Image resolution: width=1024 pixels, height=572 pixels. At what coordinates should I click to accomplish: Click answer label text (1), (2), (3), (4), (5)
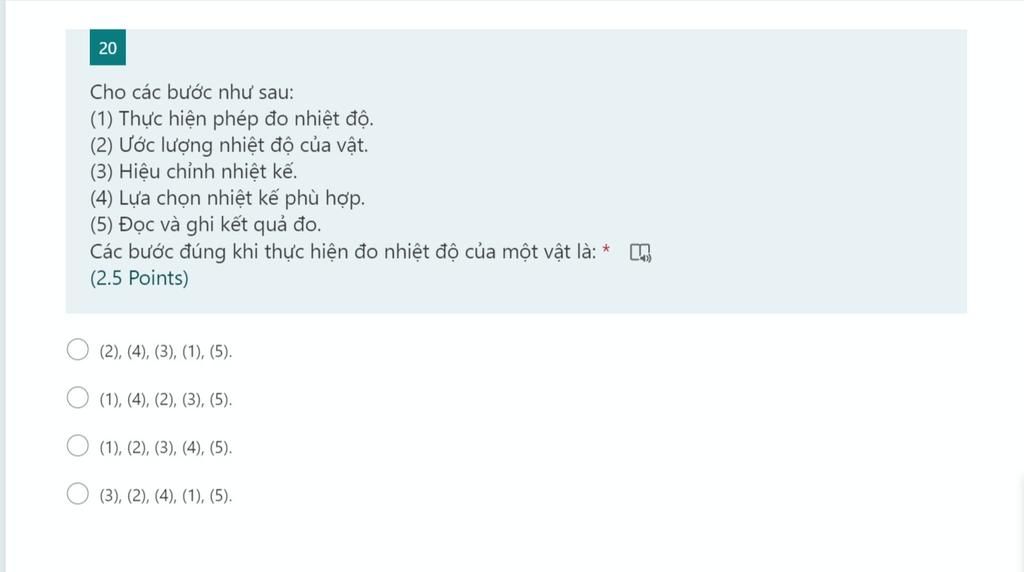(x=166, y=448)
